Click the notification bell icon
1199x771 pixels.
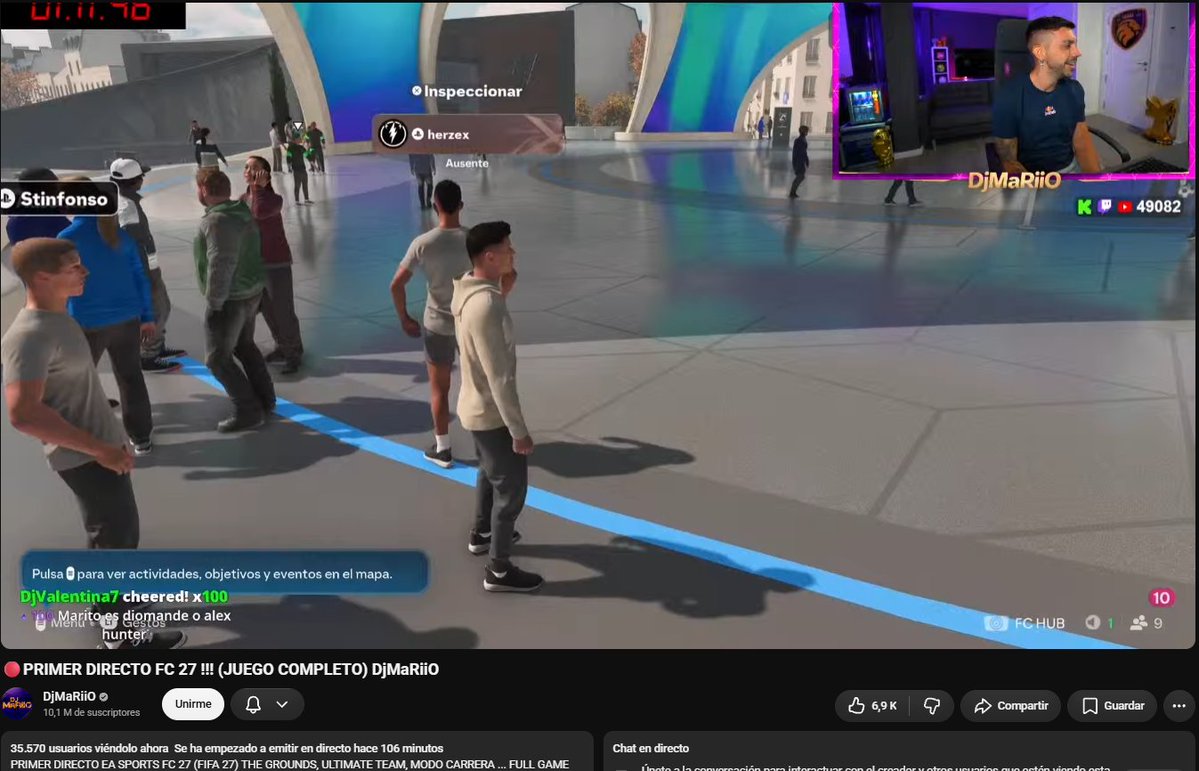pyautogui.click(x=253, y=704)
